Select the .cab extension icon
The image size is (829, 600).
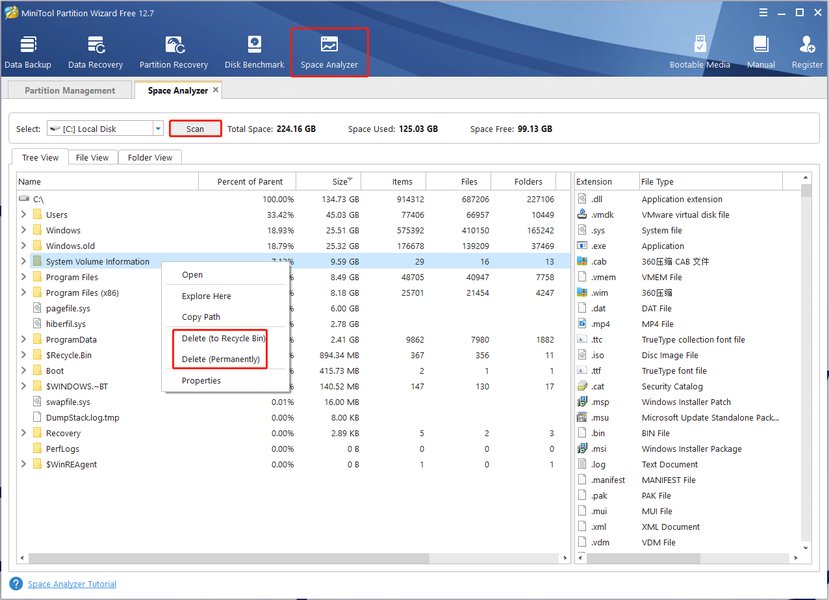coord(582,261)
